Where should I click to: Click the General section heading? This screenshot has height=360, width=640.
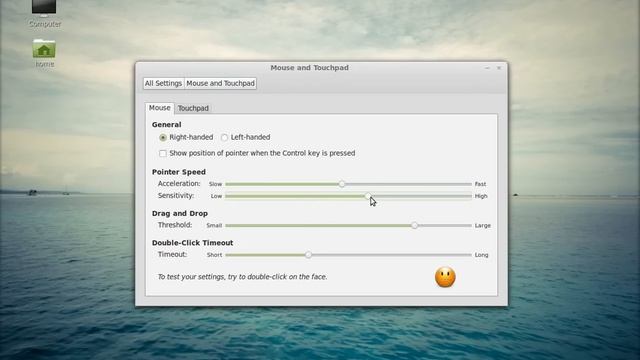tap(167, 124)
